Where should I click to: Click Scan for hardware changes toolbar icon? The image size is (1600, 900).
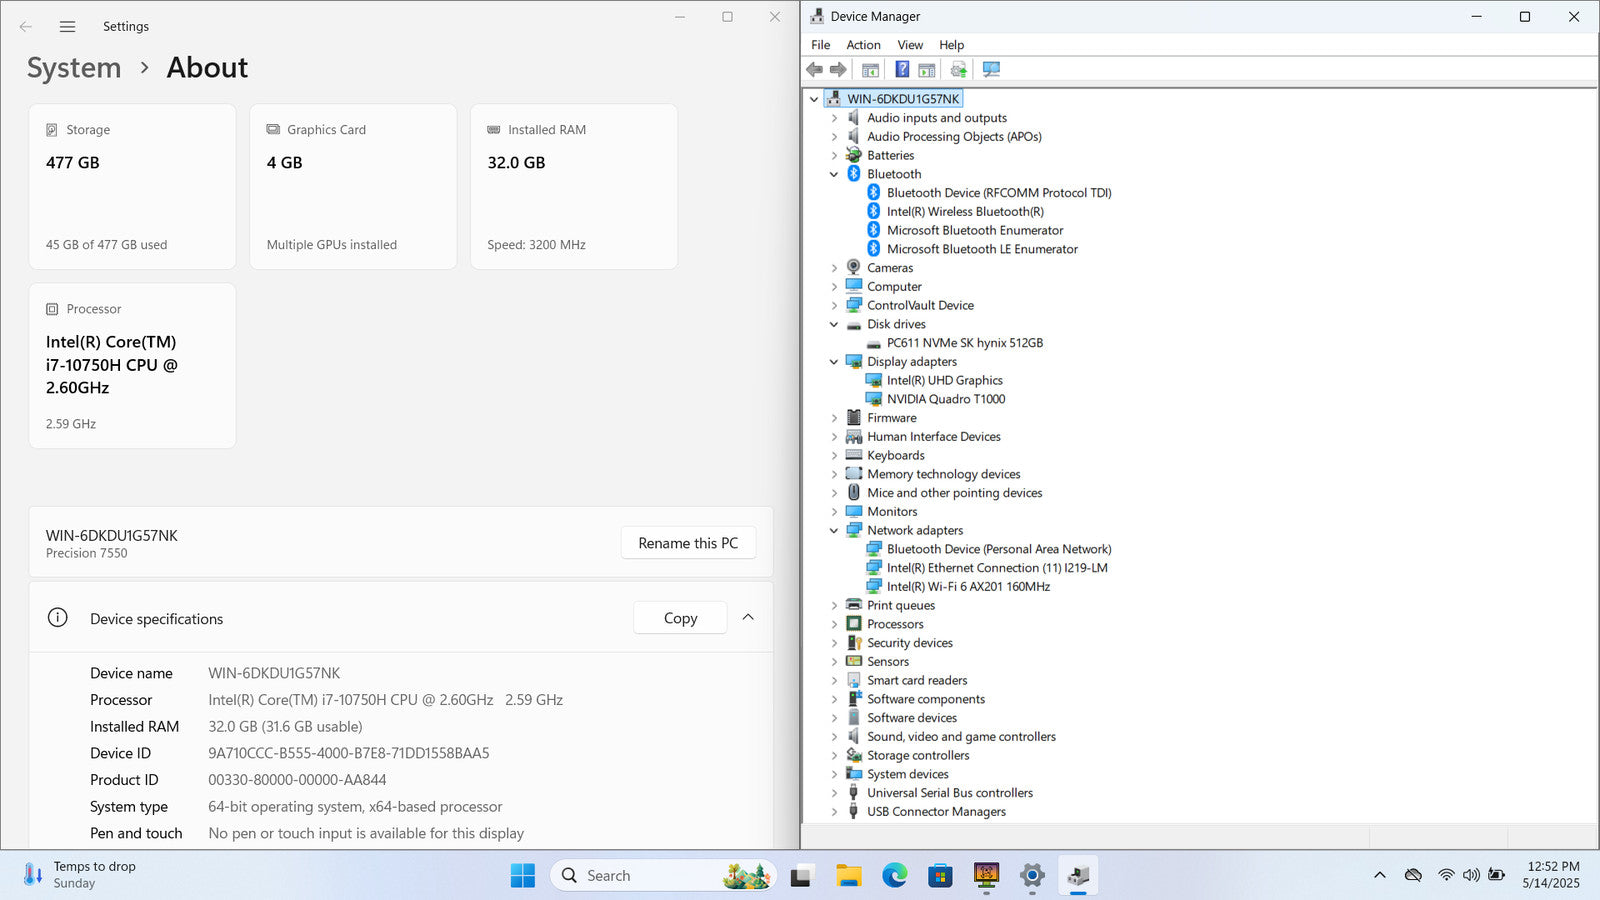tap(991, 69)
